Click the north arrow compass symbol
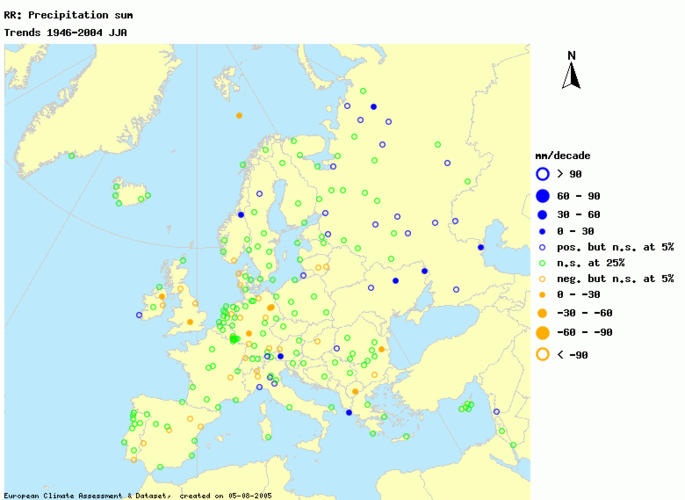This screenshot has height=500, width=685. click(x=571, y=72)
